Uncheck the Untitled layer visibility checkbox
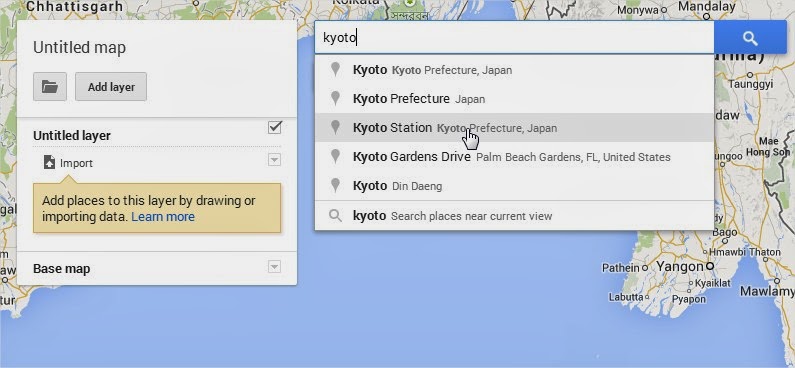 click(275, 127)
